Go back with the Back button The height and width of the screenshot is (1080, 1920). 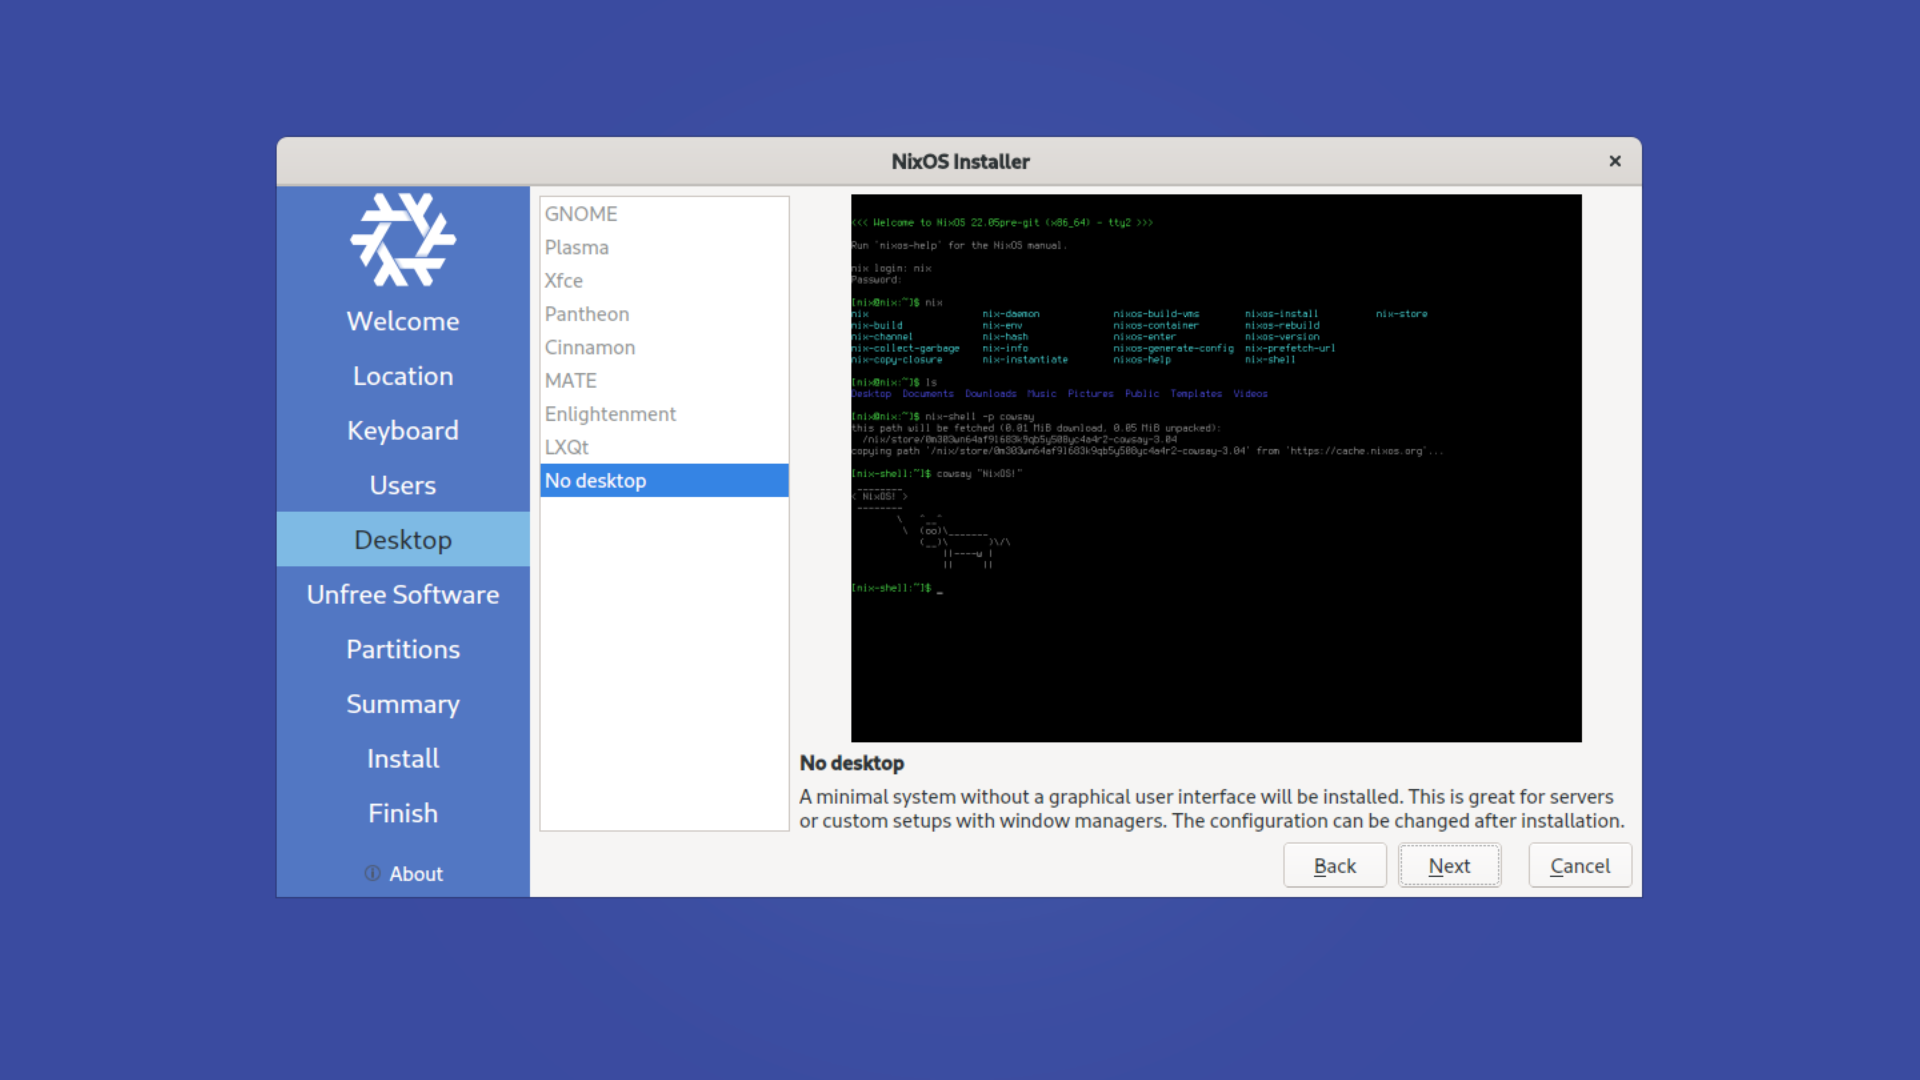coord(1334,866)
